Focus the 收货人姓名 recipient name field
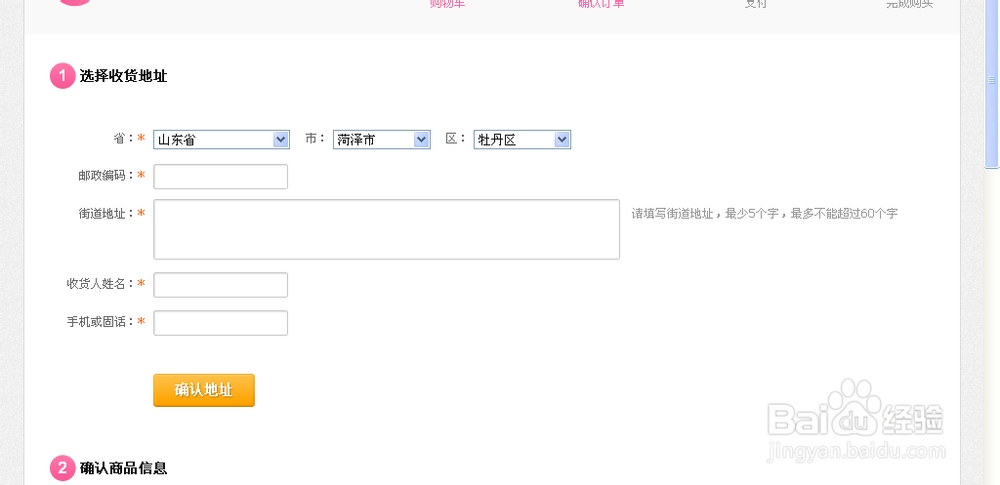 tap(221, 285)
